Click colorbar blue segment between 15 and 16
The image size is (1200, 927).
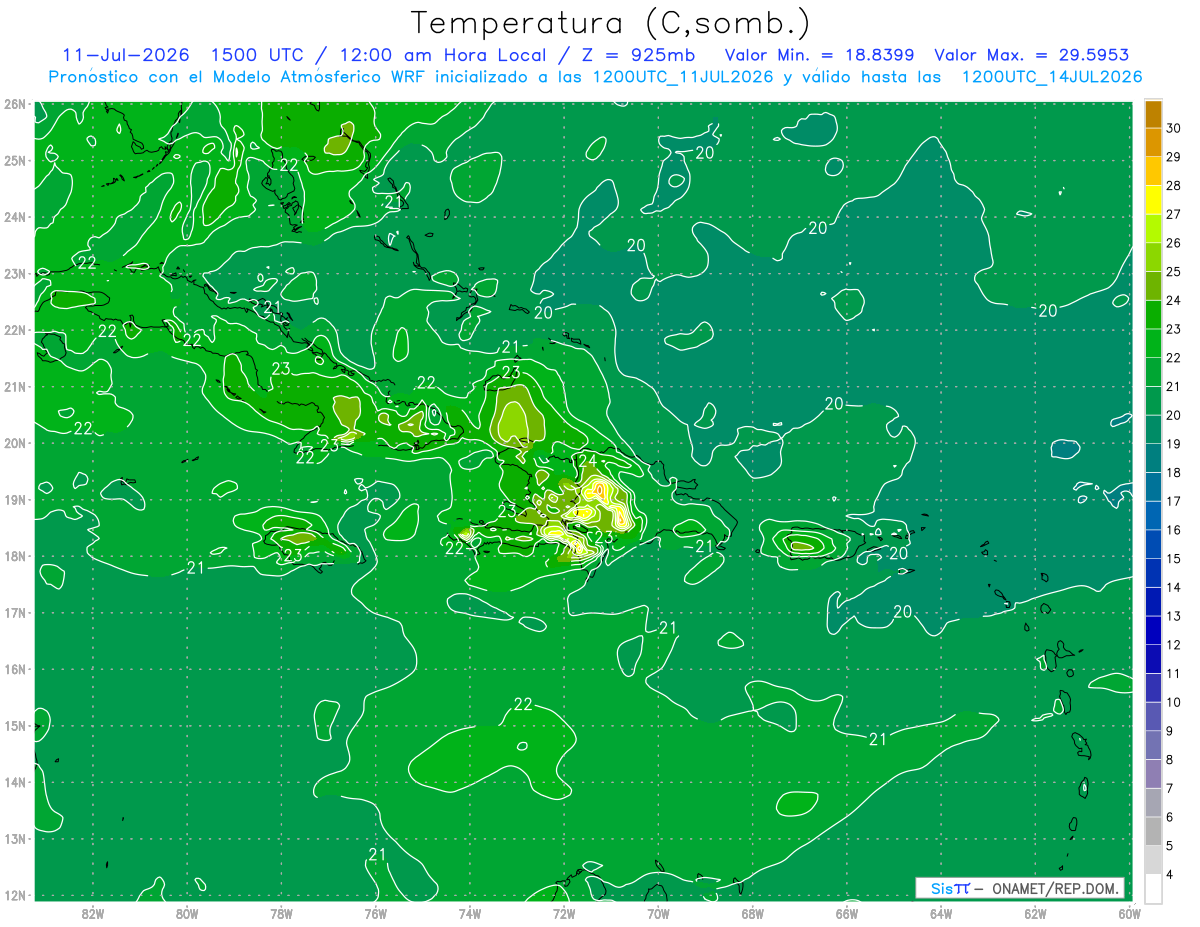(1153, 545)
